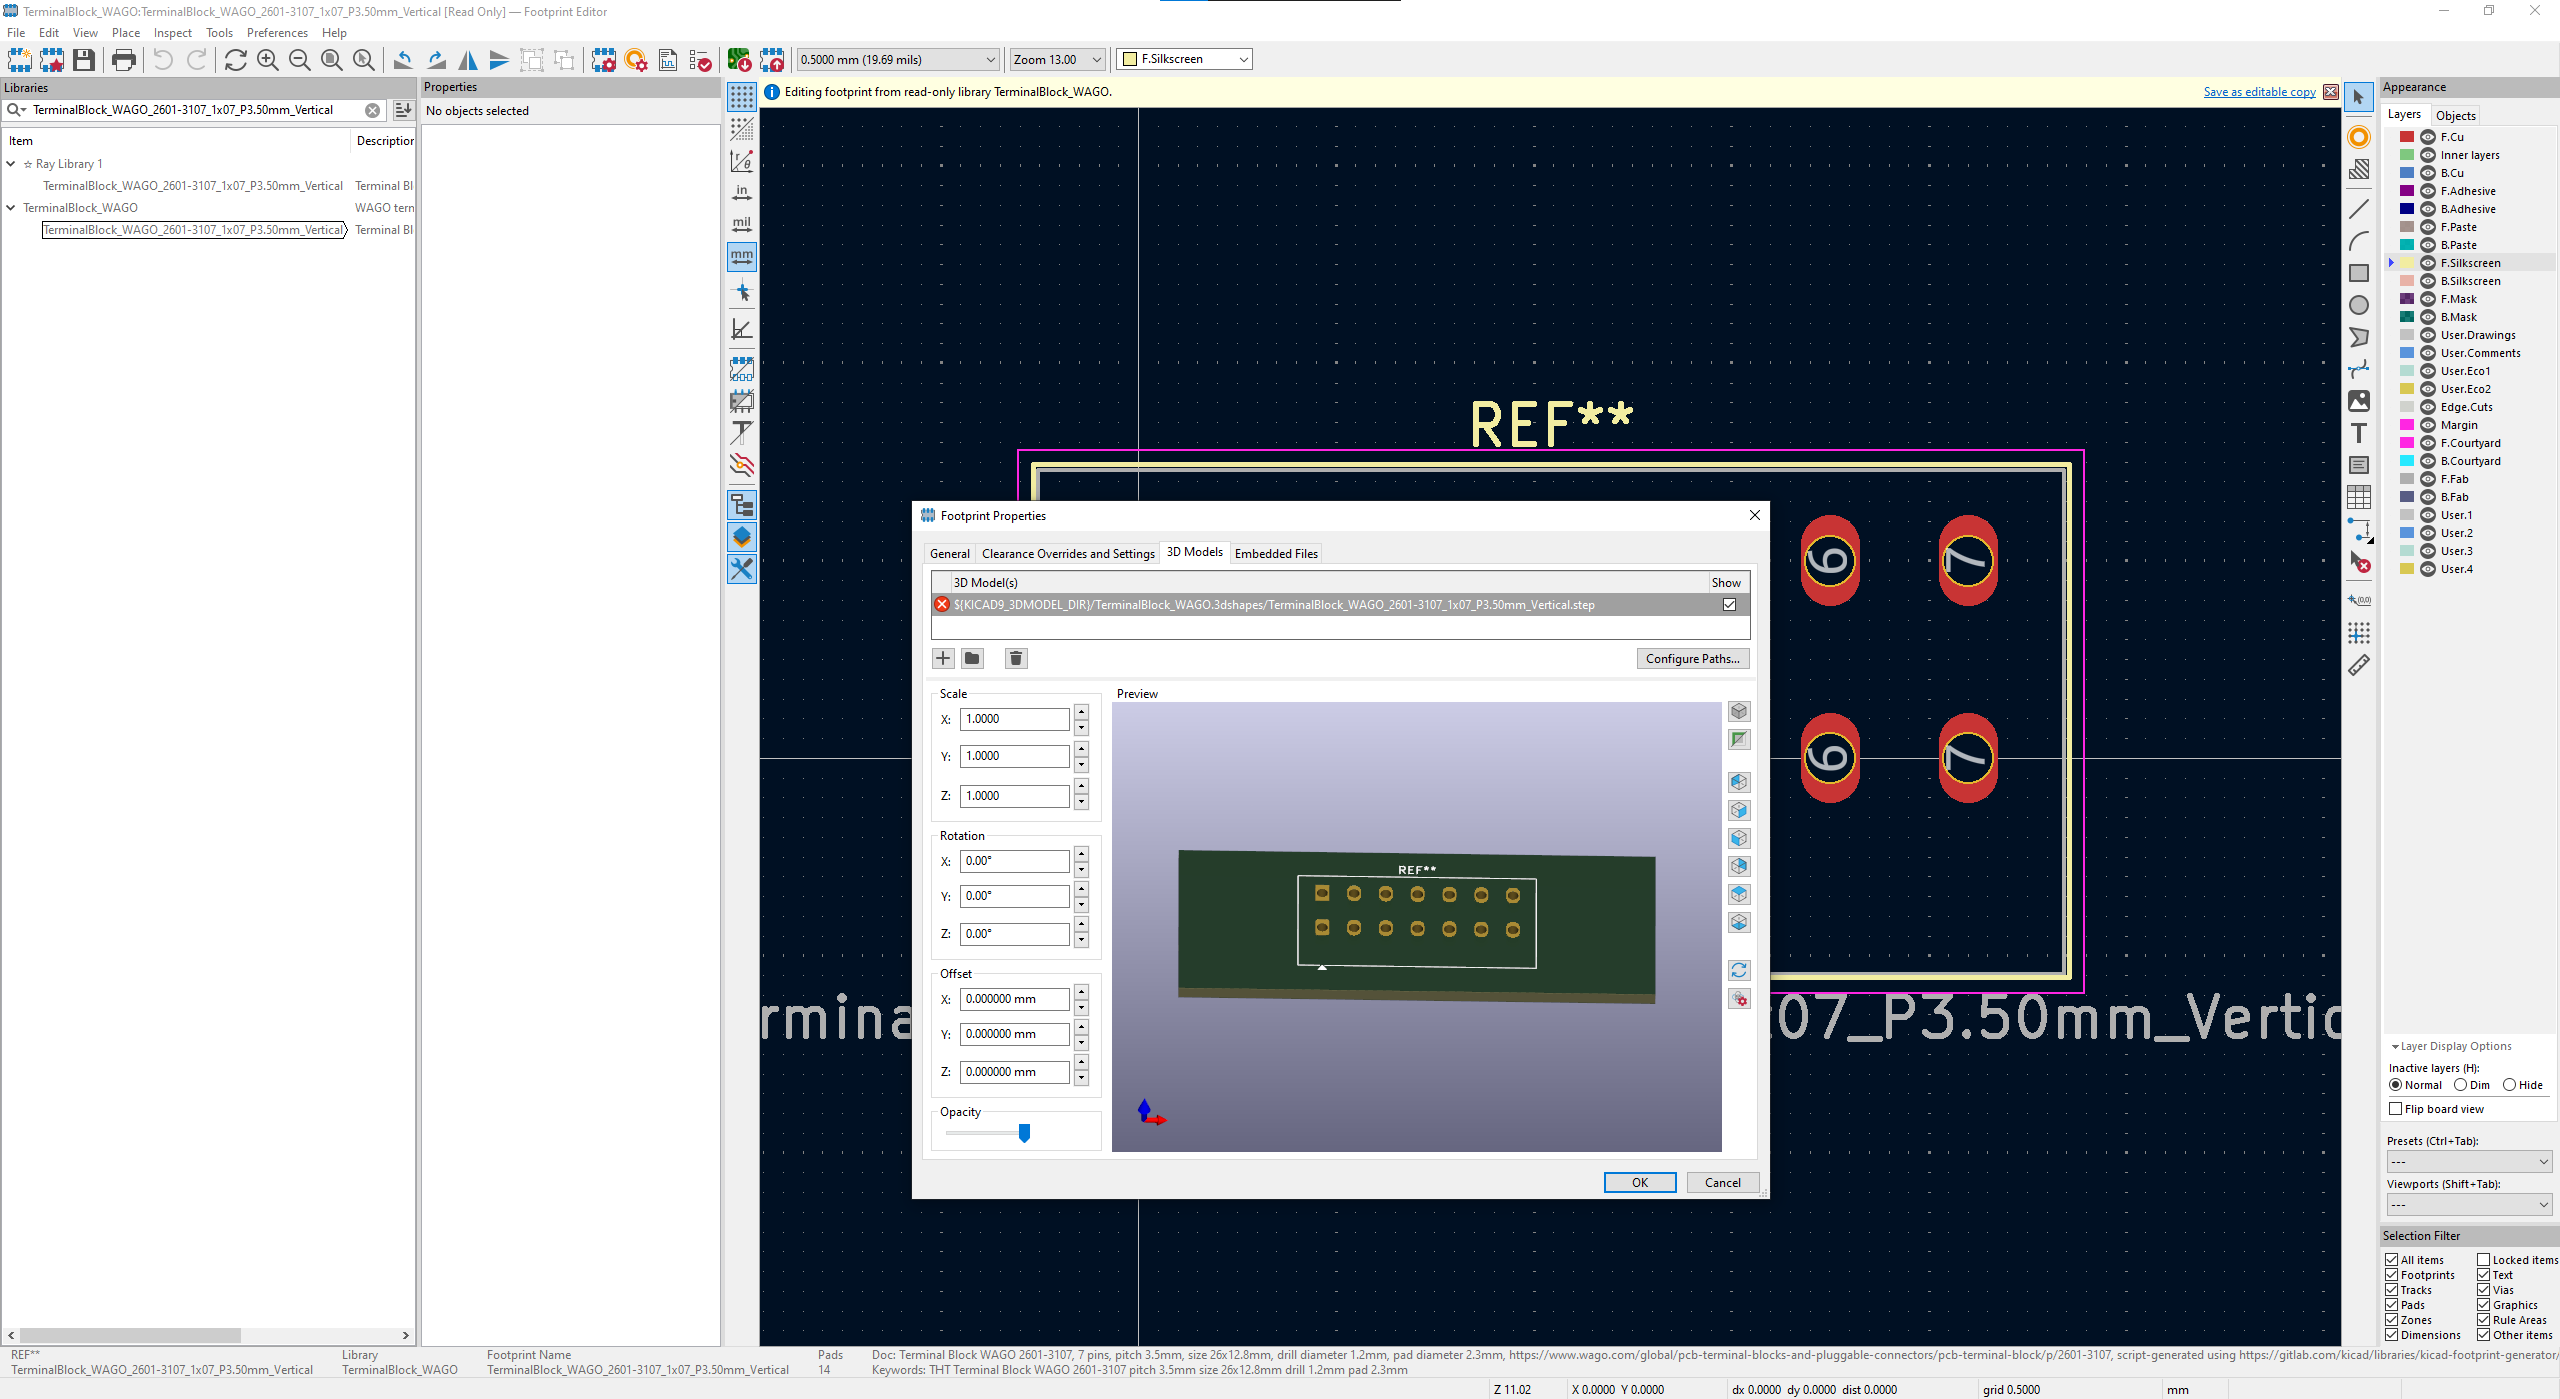Click the Scale X input field
This screenshot has width=2560, height=1399.
(1013, 719)
